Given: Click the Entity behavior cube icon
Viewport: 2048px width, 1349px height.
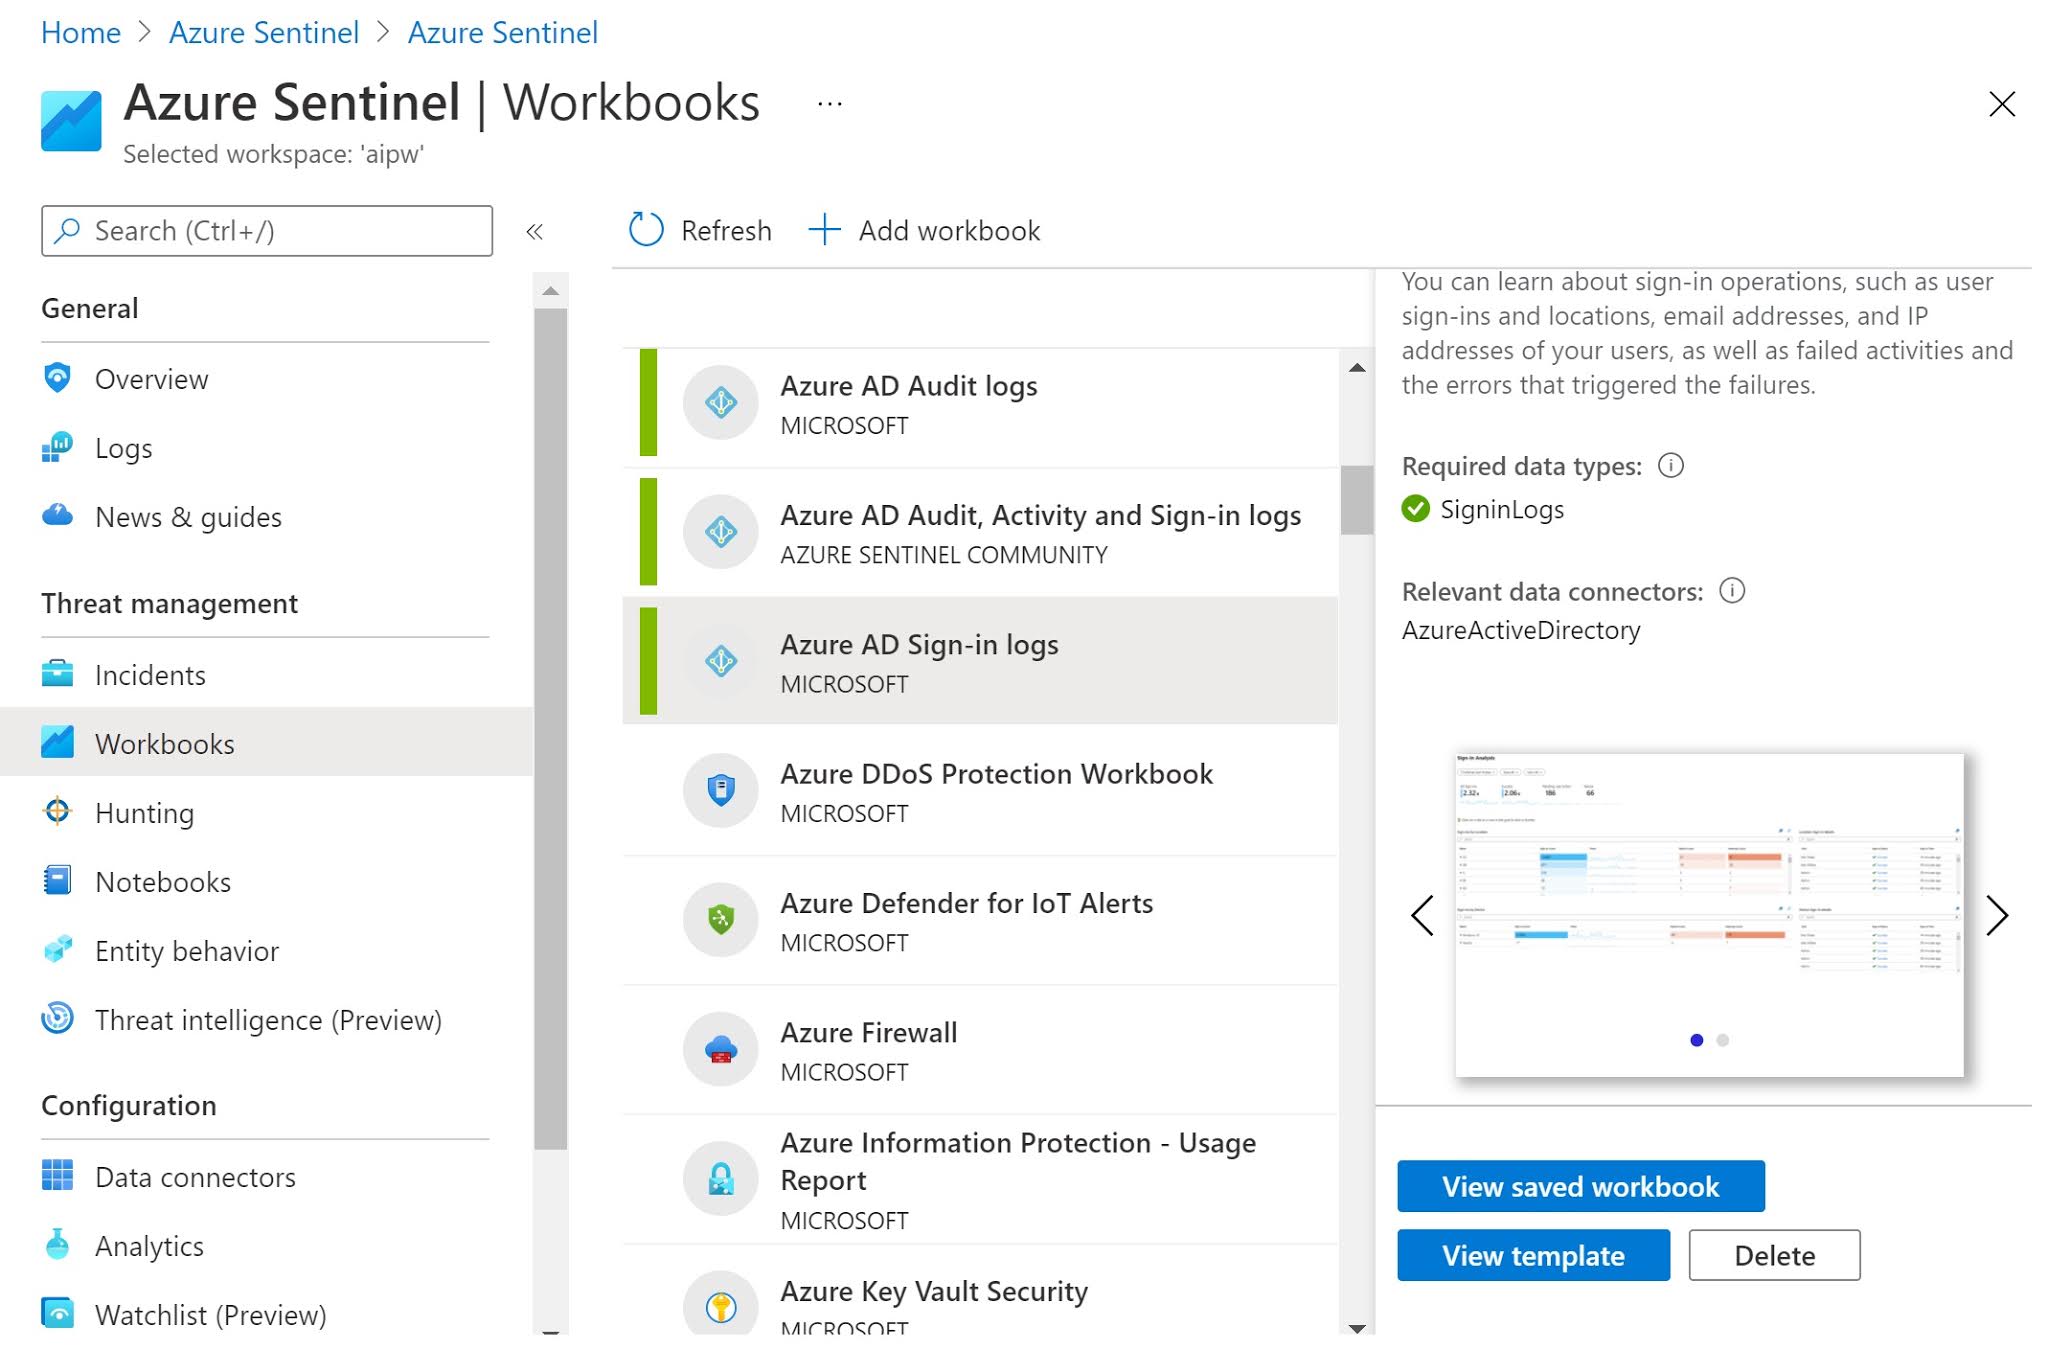Looking at the screenshot, I should 59,950.
